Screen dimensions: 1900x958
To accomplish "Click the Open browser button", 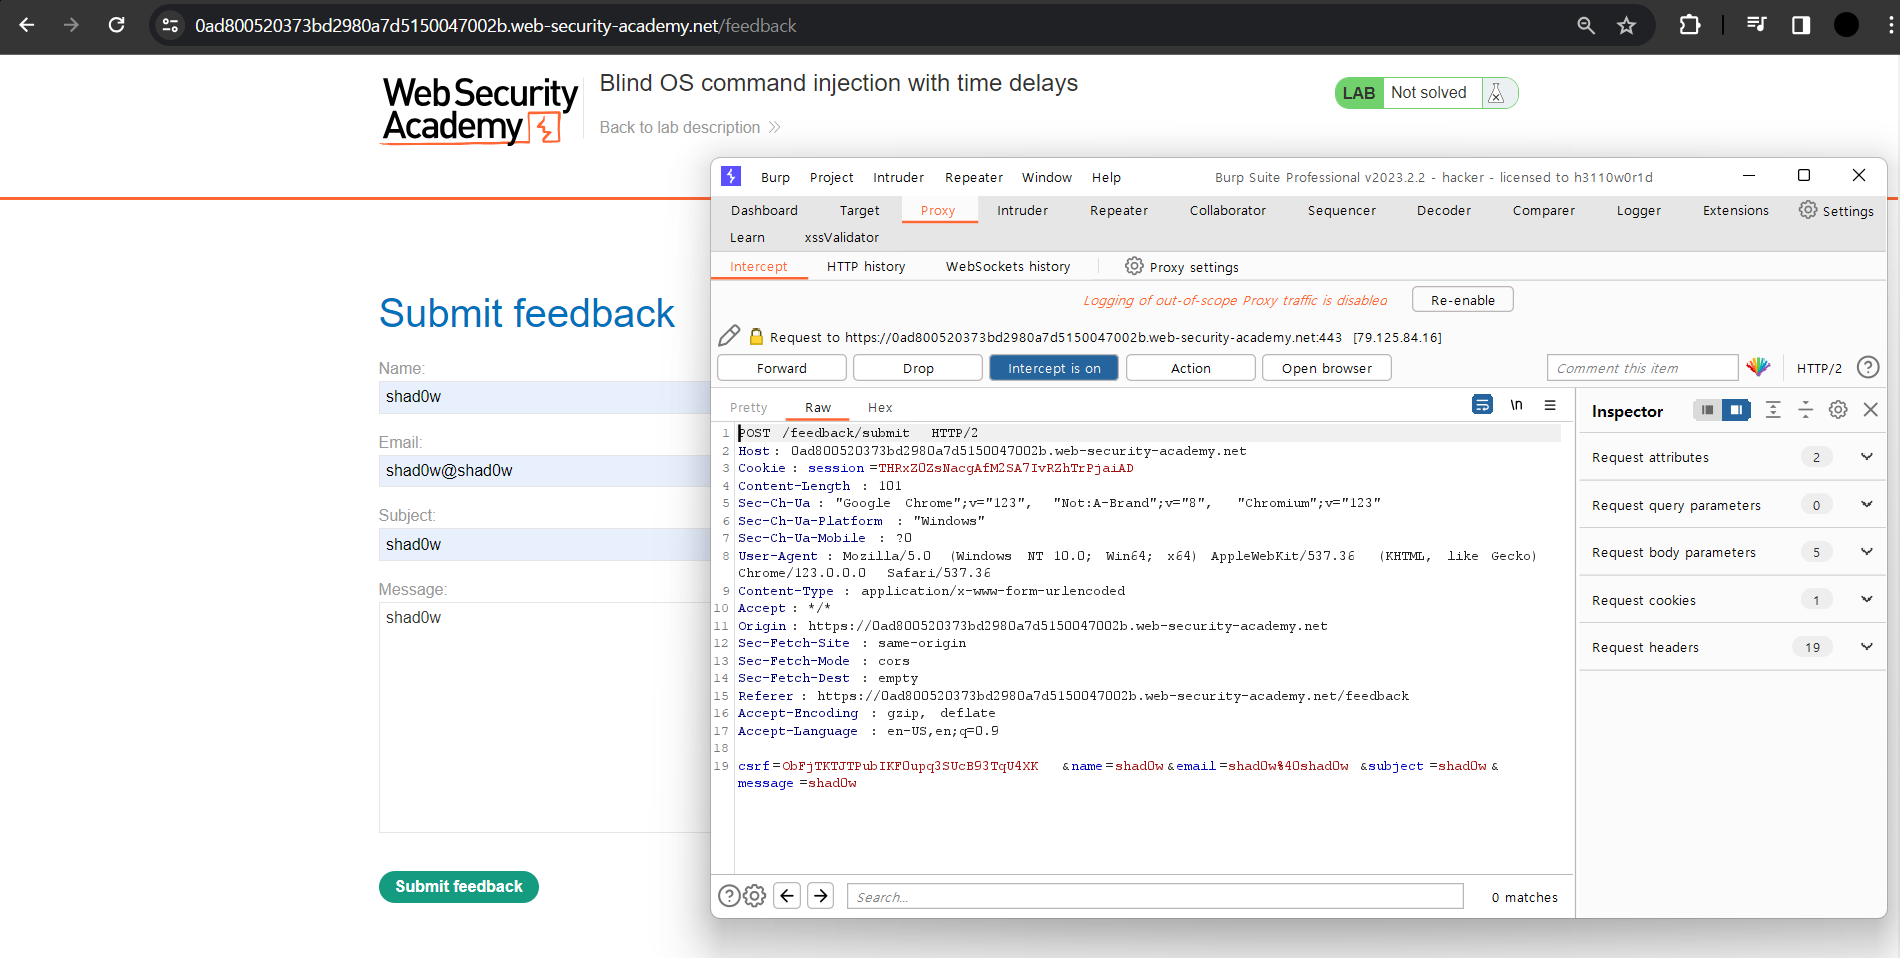I will 1326,368.
